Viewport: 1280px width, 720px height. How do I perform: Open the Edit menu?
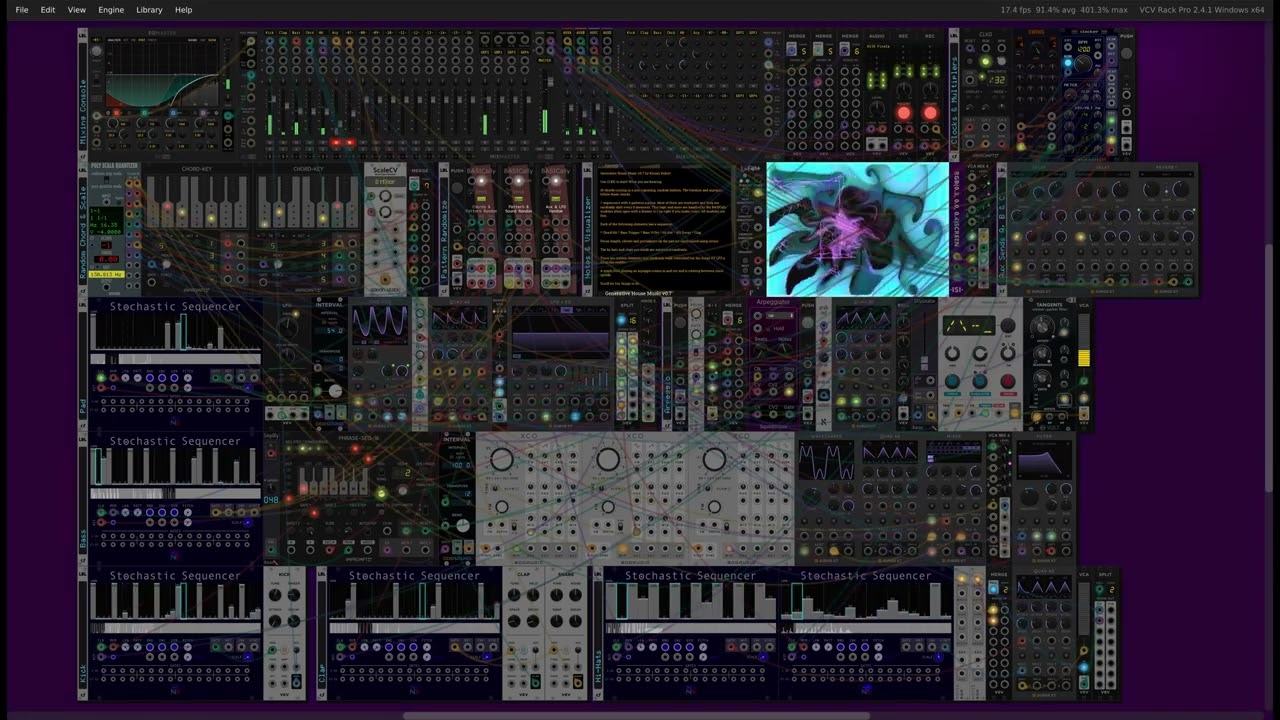pyautogui.click(x=47, y=9)
